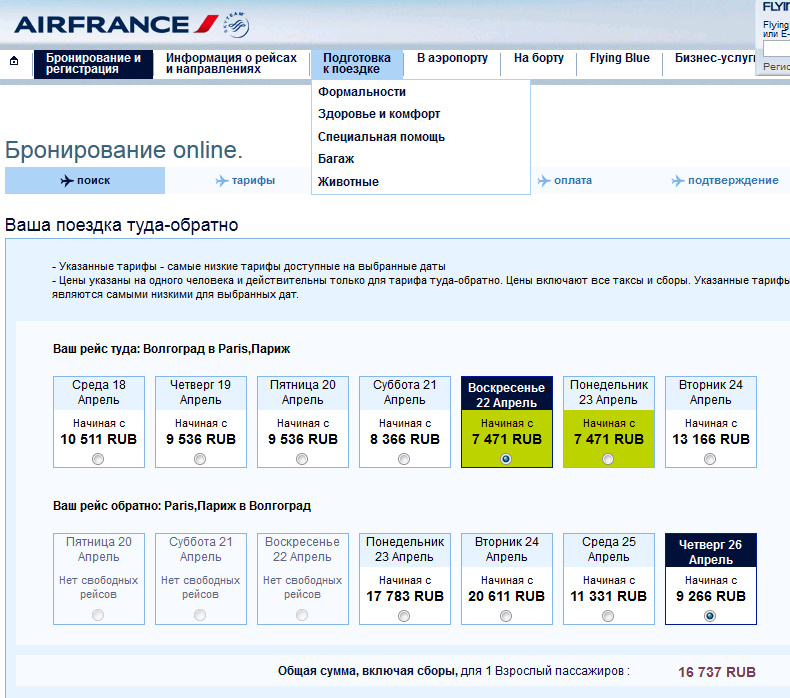Open Бронирование и регистрация menu
Viewport: 790px width, 698px height.
(93, 64)
